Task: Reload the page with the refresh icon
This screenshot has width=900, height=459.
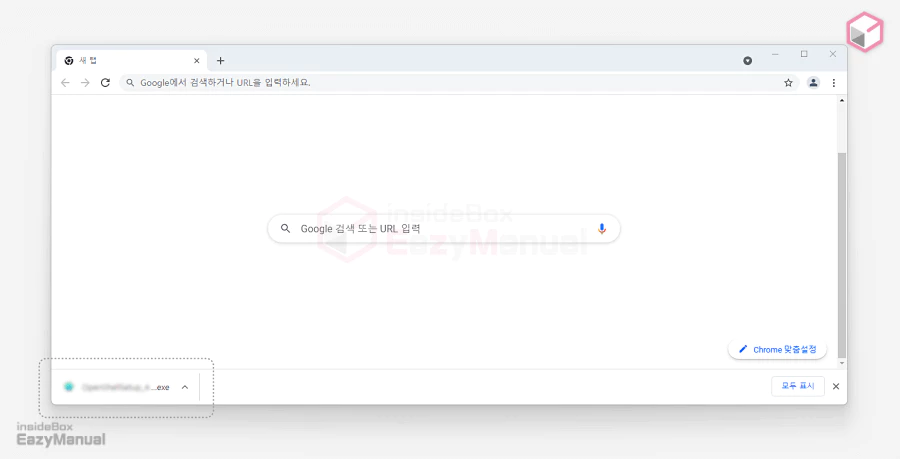Action: coord(105,83)
